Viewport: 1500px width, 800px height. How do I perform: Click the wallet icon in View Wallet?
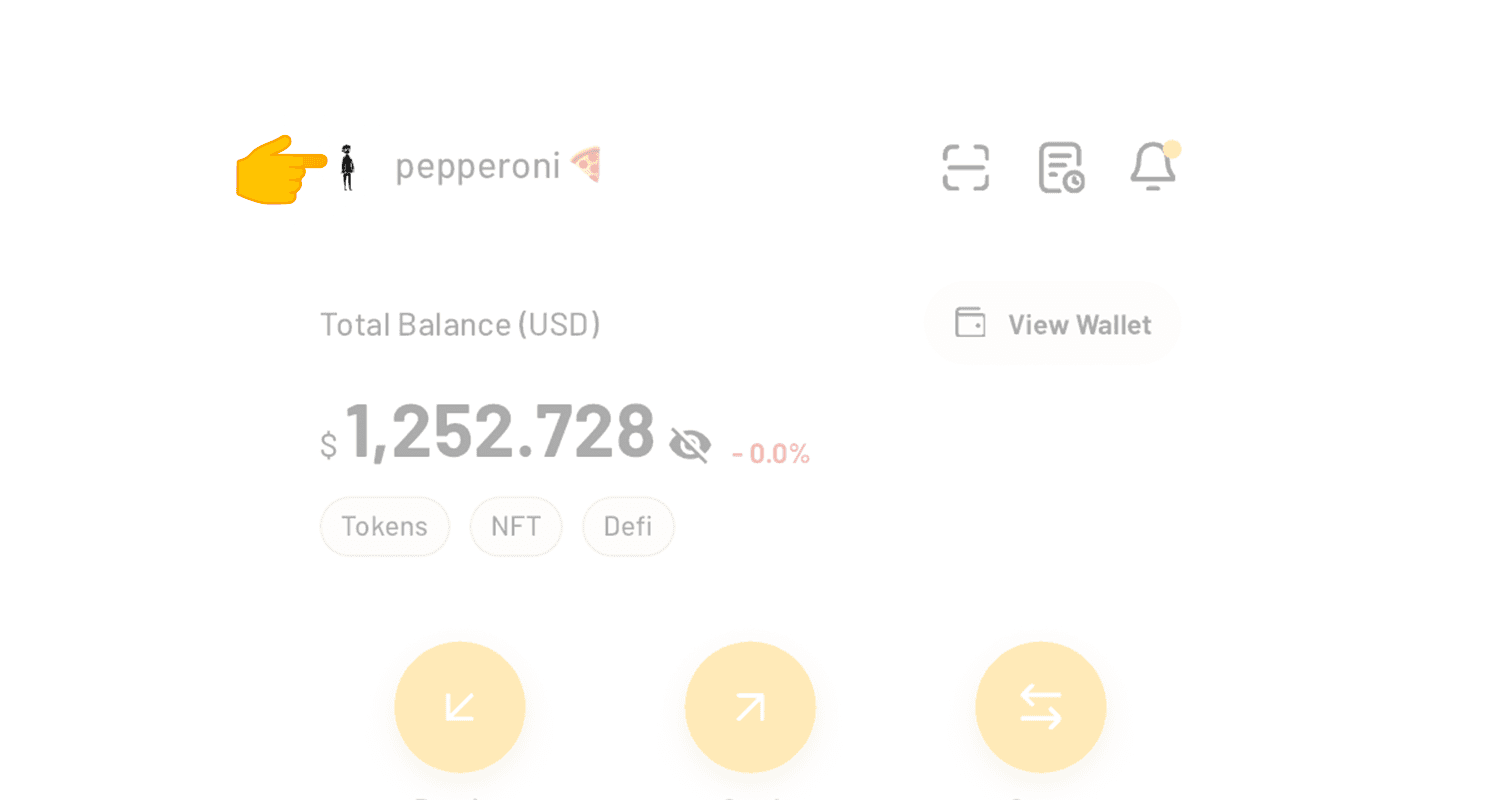tap(970, 323)
